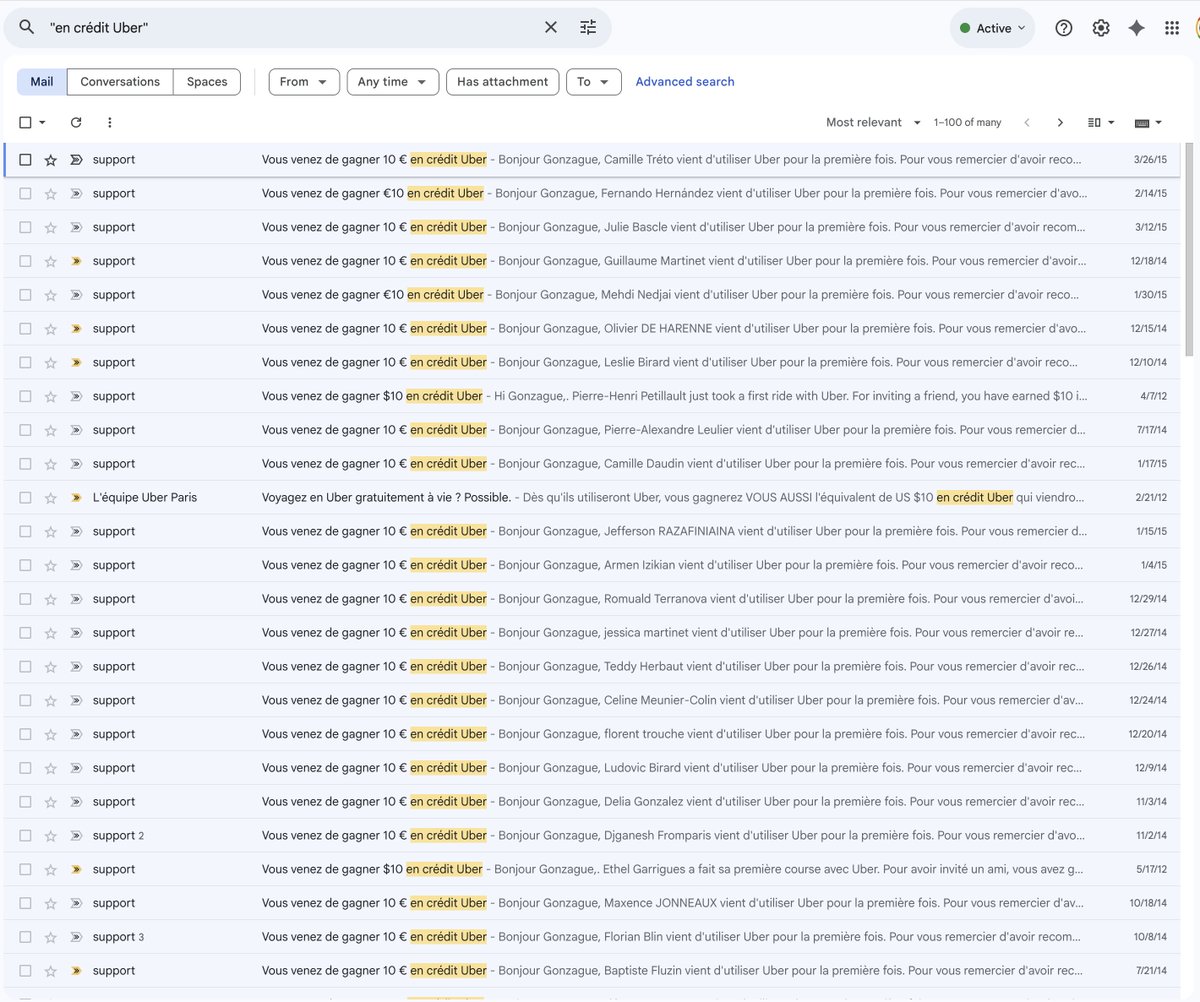The image size is (1200, 1002).
Task: Go to the newer results page arrow
Action: (1027, 122)
